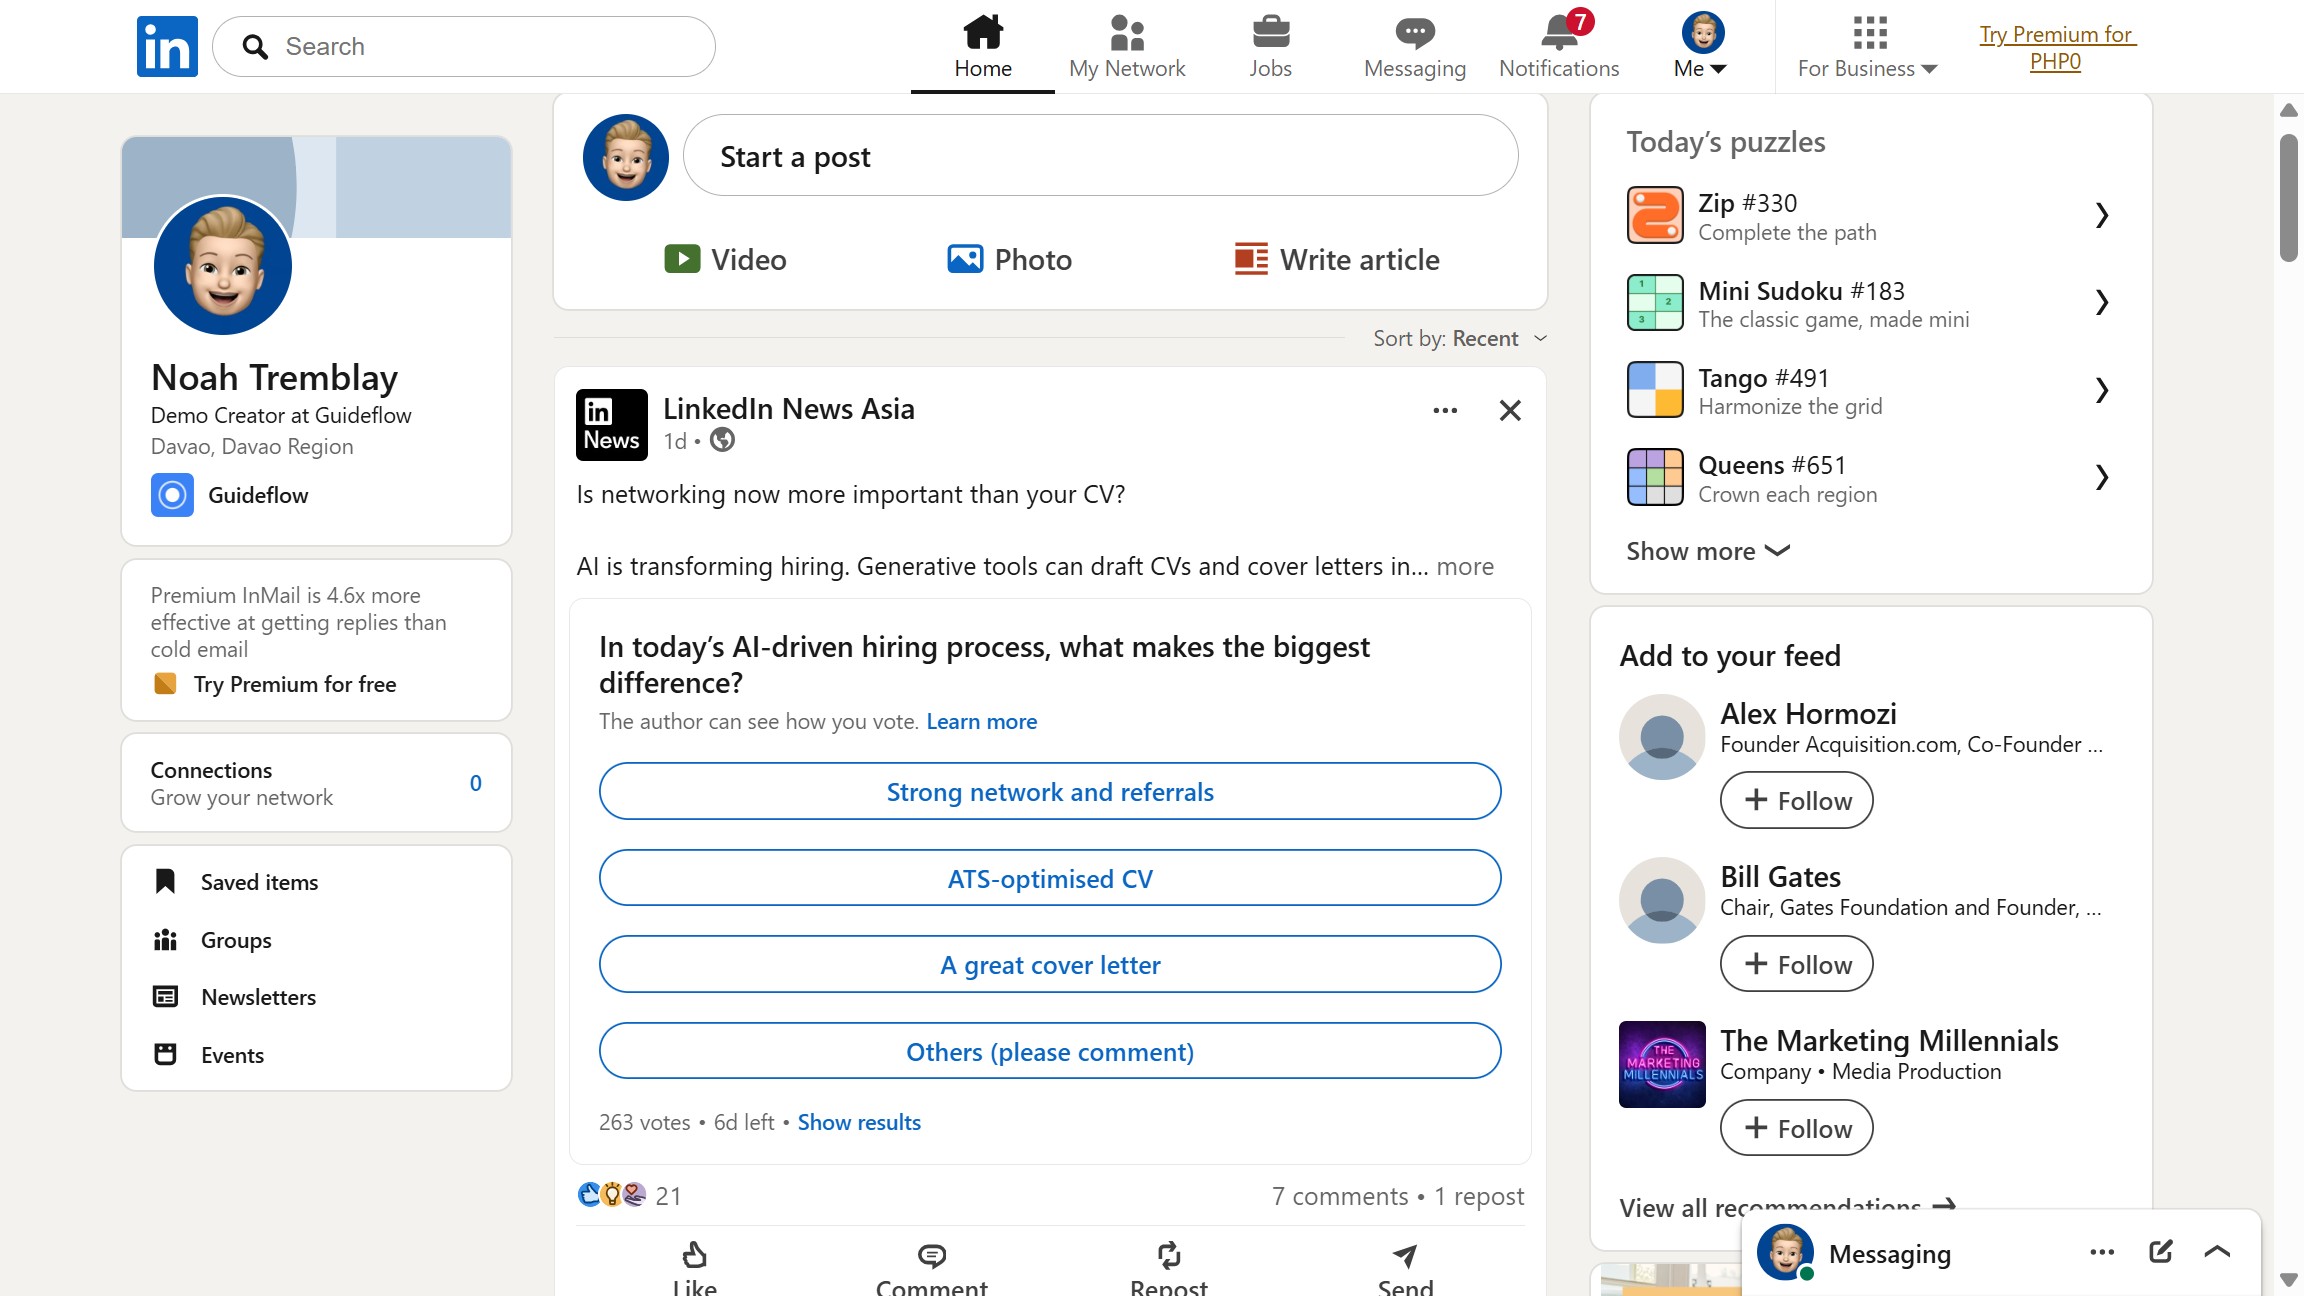Open chevron next to Zip #330
Screen dimensions: 2304x1296
click(2101, 215)
